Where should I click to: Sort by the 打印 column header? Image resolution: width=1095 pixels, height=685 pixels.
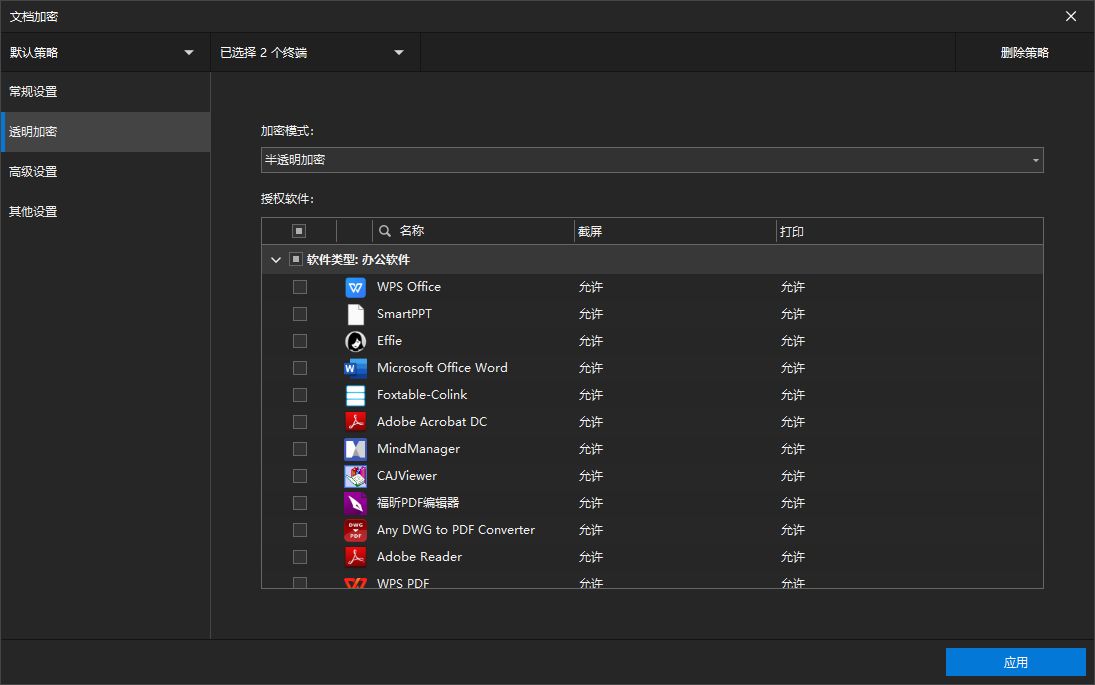click(909, 231)
